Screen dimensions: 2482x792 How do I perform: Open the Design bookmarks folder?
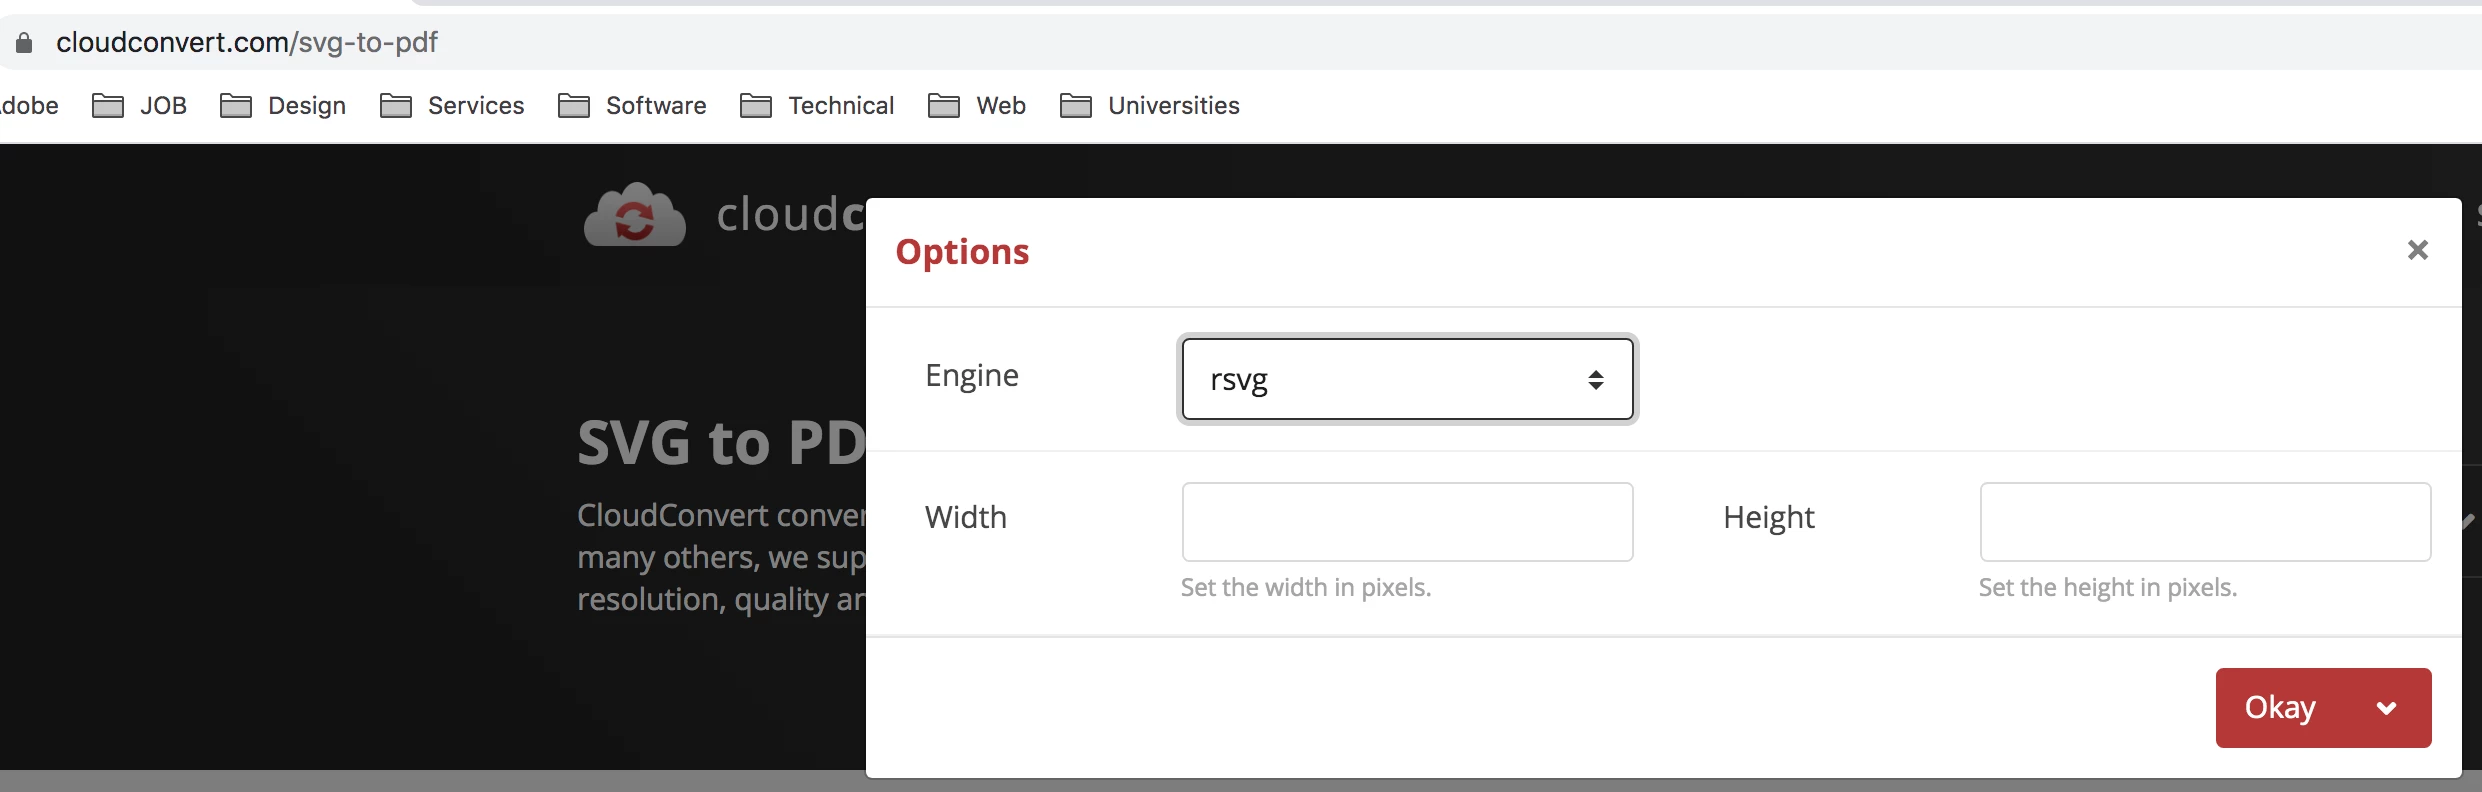tap(283, 105)
